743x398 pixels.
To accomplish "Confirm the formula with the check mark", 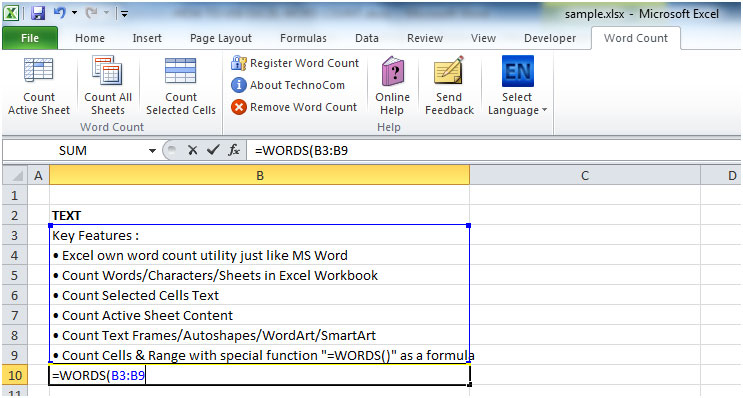I will click(213, 151).
